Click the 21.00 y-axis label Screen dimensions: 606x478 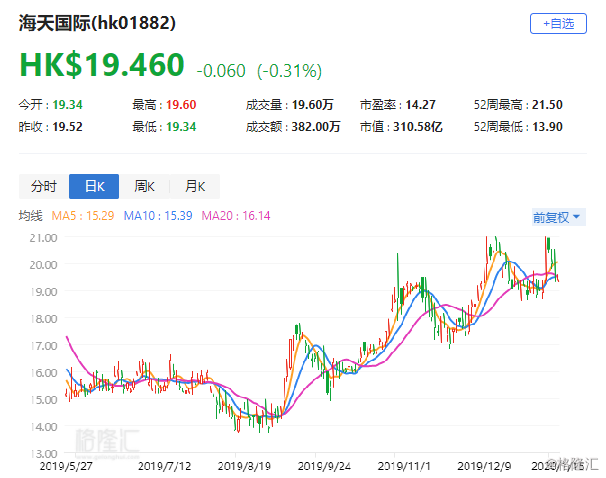coord(43,238)
